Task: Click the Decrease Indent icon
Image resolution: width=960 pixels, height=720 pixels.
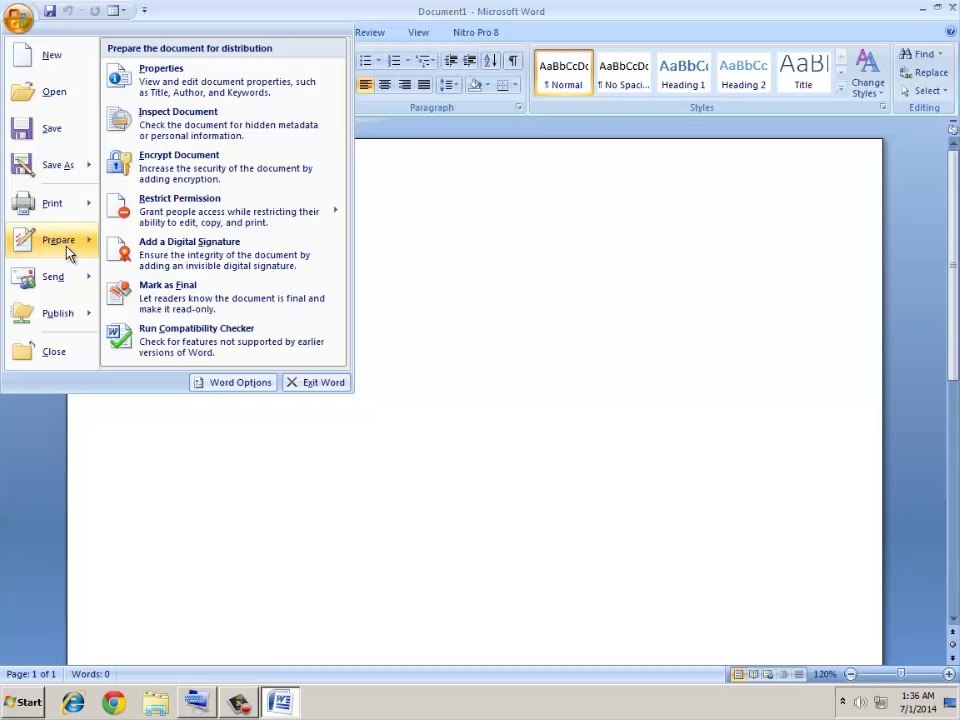Action: 451,61
